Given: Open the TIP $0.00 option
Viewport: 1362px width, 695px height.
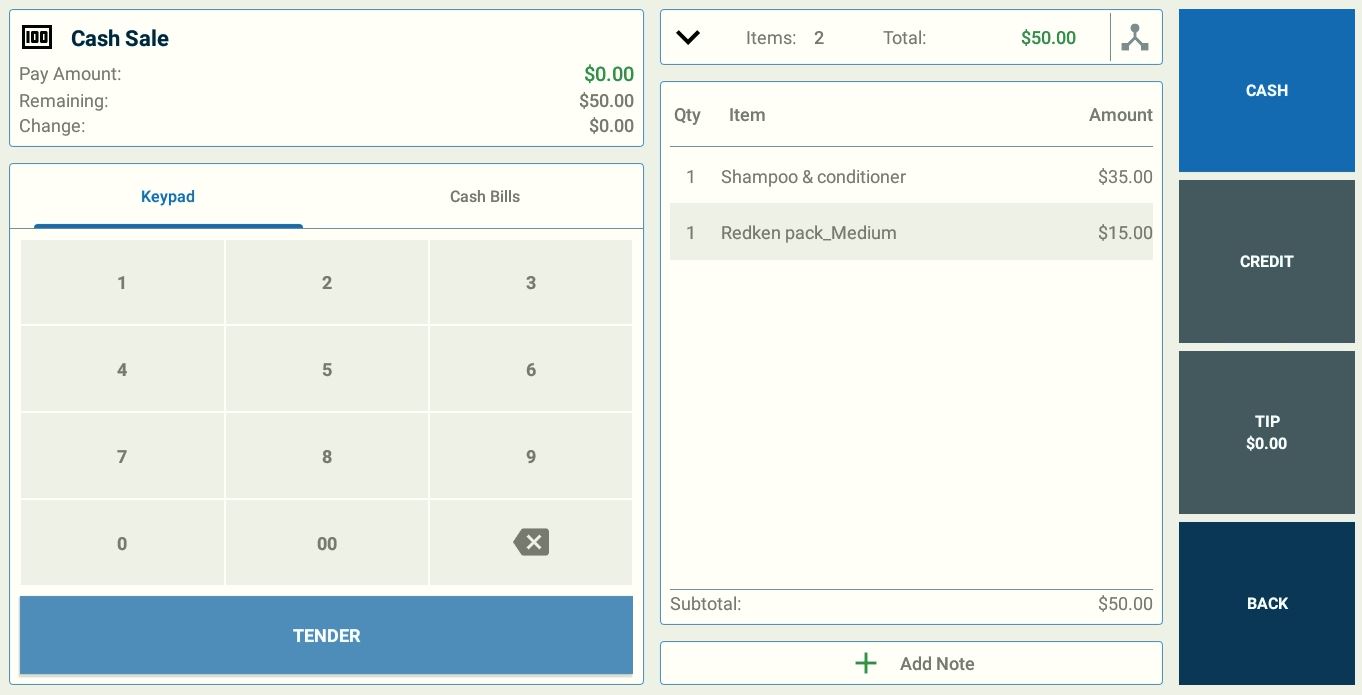Looking at the screenshot, I should [1266, 433].
